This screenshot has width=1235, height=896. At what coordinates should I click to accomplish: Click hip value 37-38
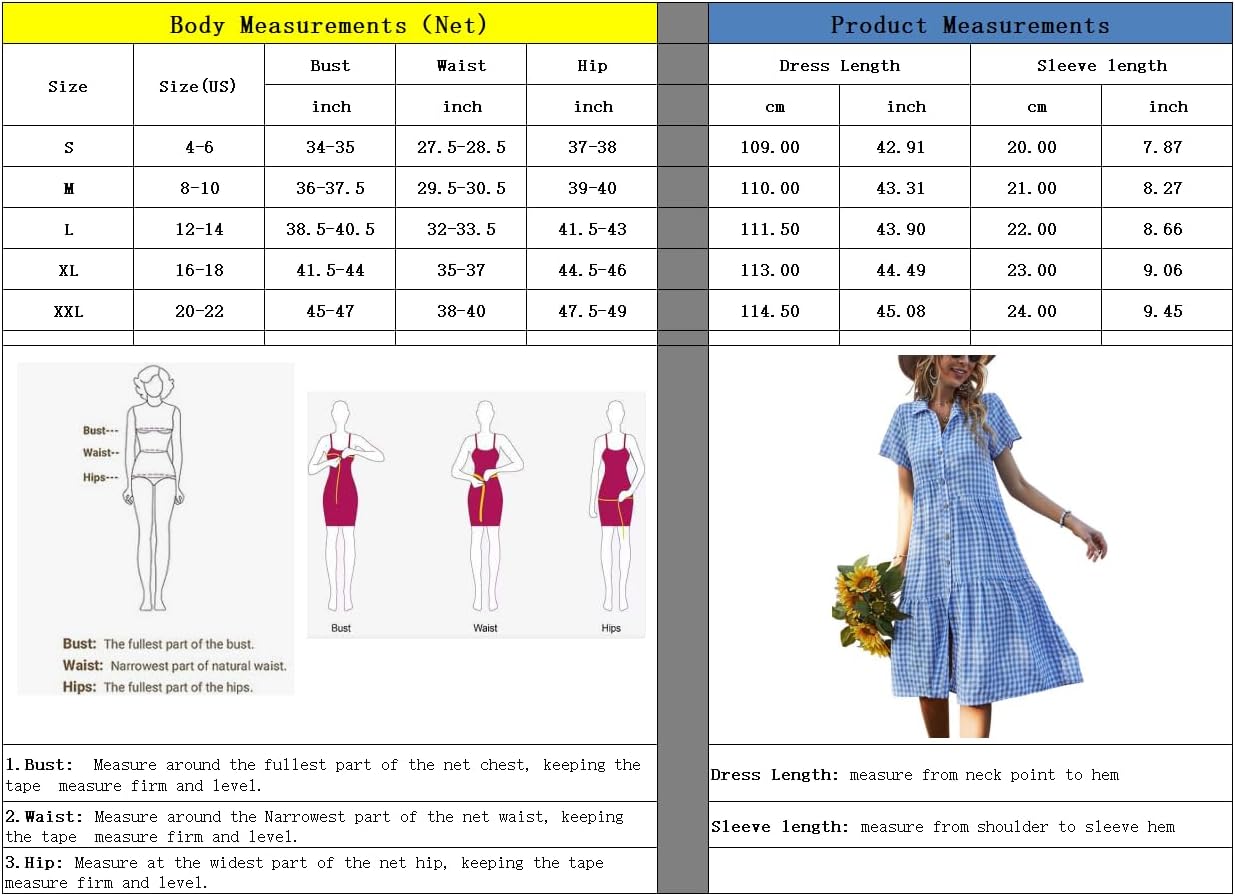point(592,147)
